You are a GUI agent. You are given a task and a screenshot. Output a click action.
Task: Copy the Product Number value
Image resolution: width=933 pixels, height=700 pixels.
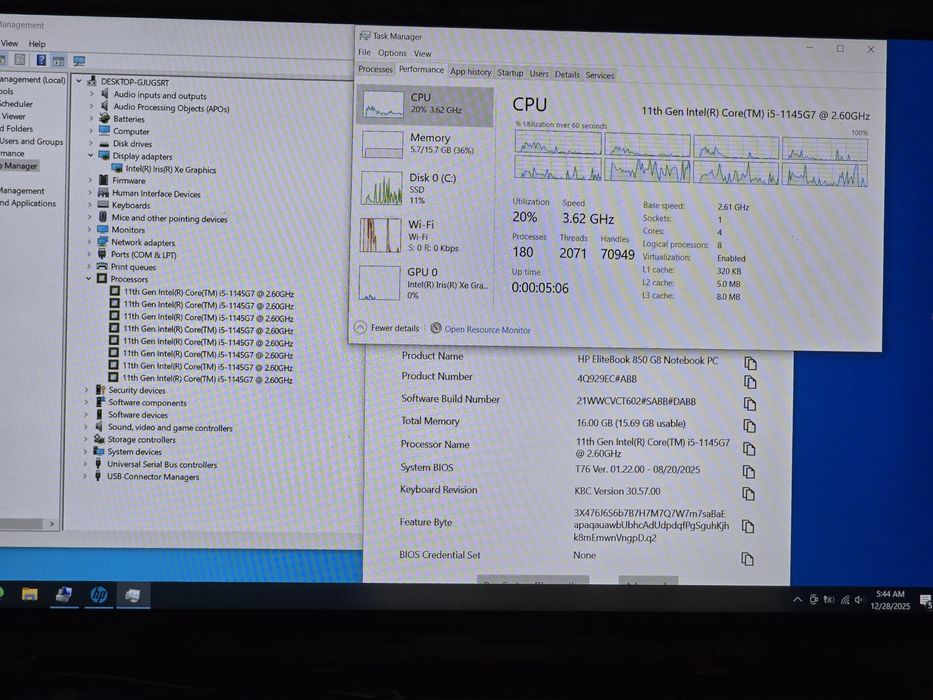pos(750,382)
